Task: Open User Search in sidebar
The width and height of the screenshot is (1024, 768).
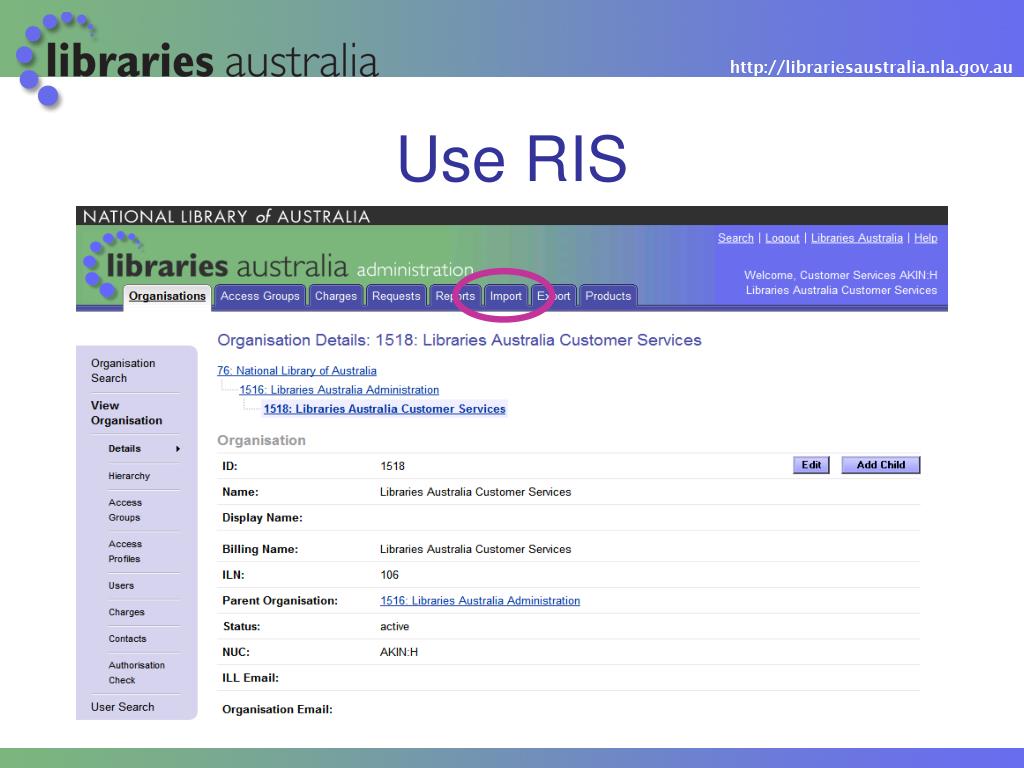Action: click(123, 707)
